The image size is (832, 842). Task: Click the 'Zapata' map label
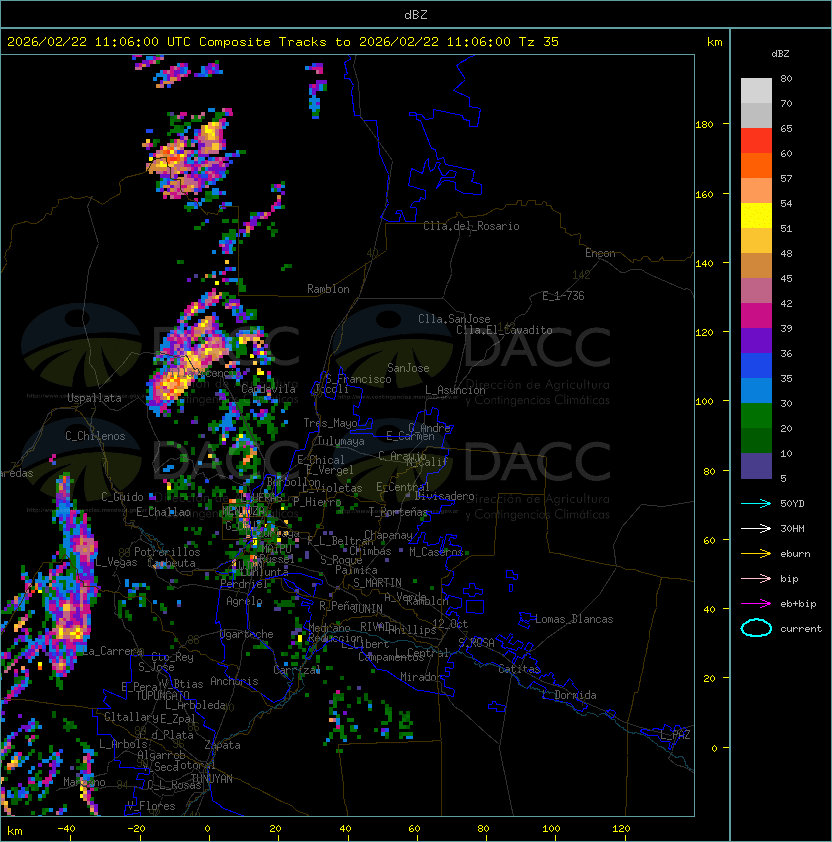pyautogui.click(x=222, y=745)
